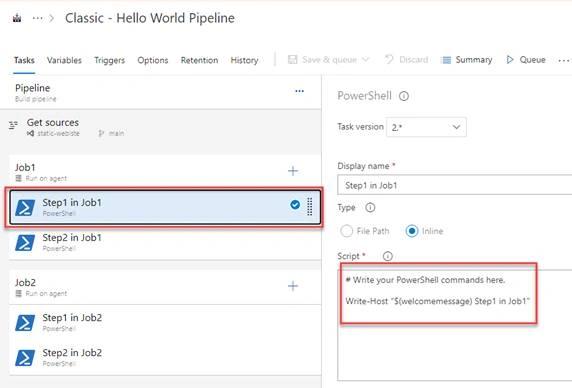This screenshot has height=388, width=572.
Task: Open the toolbar more actions ellipsis
Action: click(564, 60)
